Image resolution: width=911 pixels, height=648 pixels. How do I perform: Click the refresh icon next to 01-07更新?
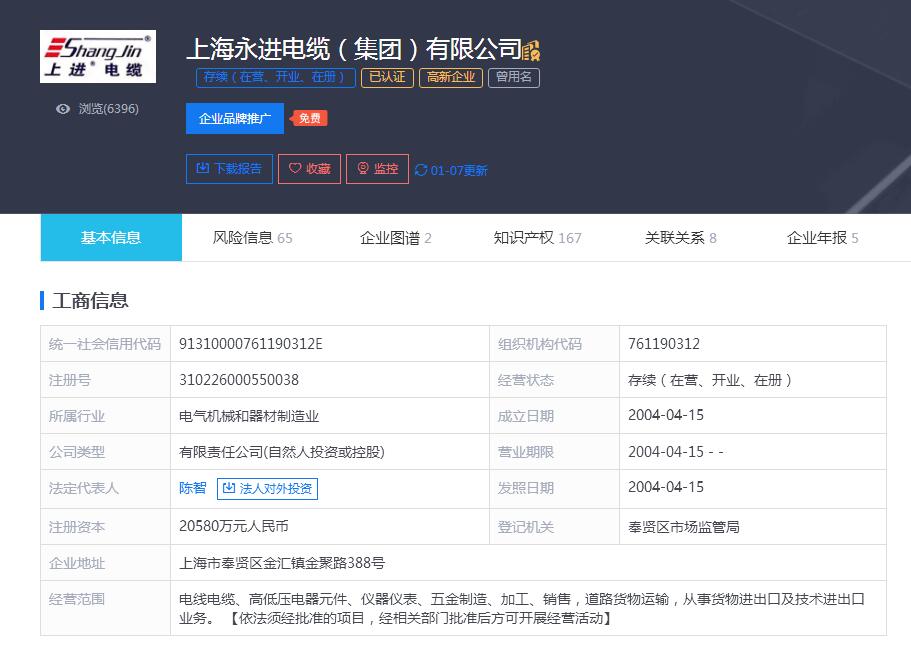point(421,170)
